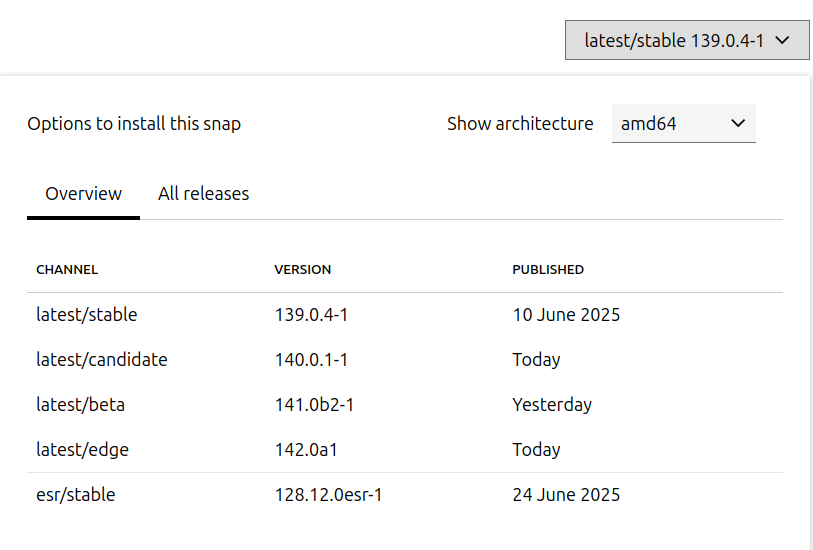Click version 128.12.0esr-1 entry
This screenshot has height=550, width=813.
tap(329, 495)
